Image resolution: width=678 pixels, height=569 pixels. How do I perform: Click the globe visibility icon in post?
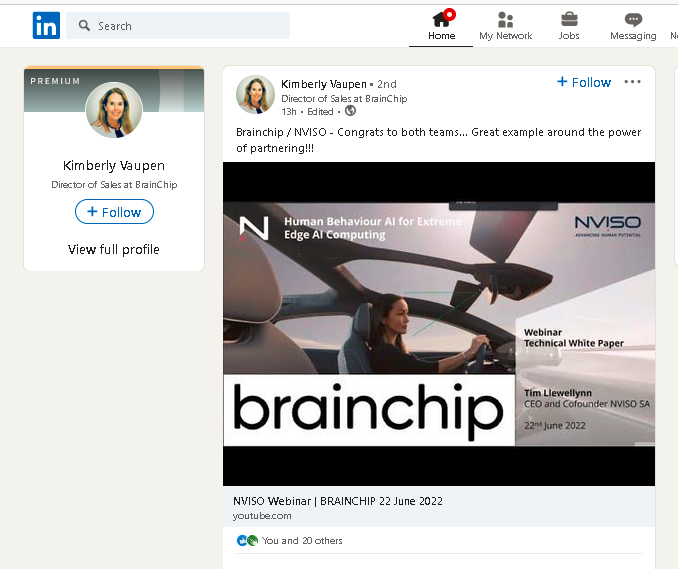coord(350,111)
